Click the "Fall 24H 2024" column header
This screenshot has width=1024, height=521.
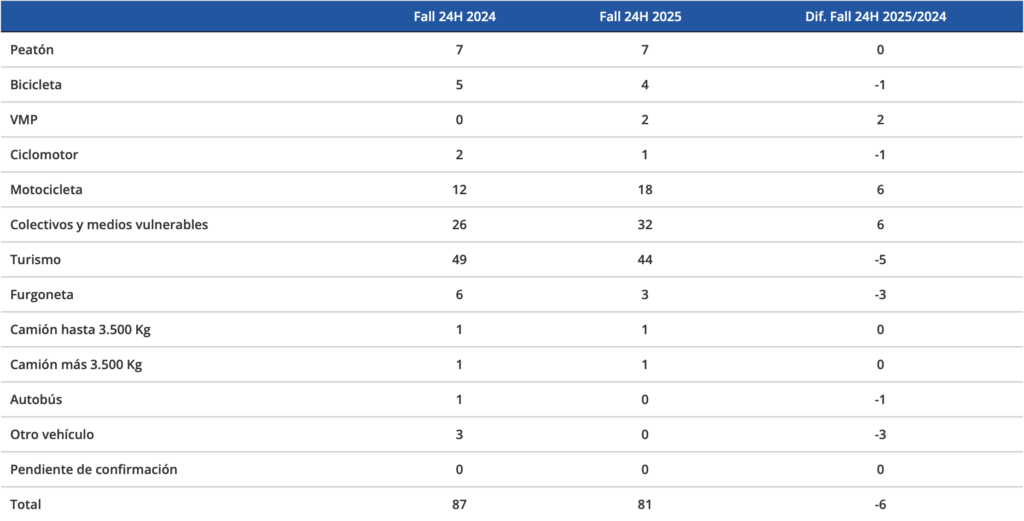(459, 16)
